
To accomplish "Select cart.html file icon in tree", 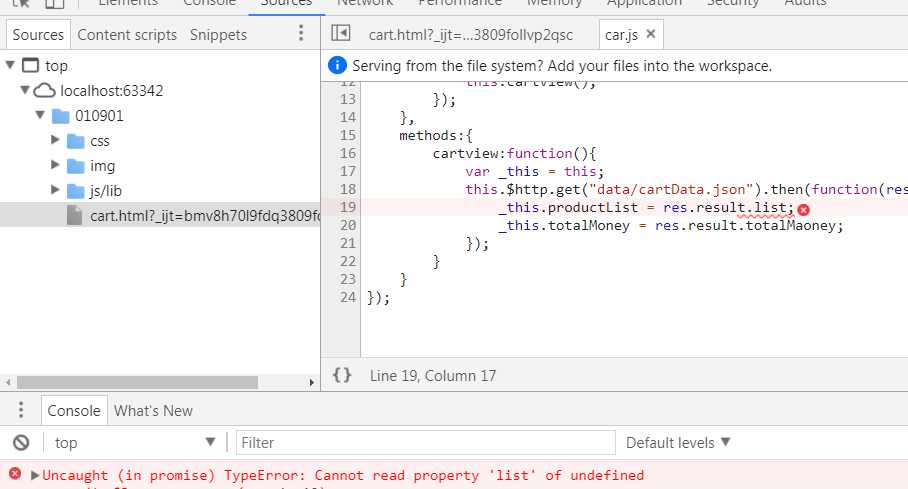I will (x=75, y=216).
